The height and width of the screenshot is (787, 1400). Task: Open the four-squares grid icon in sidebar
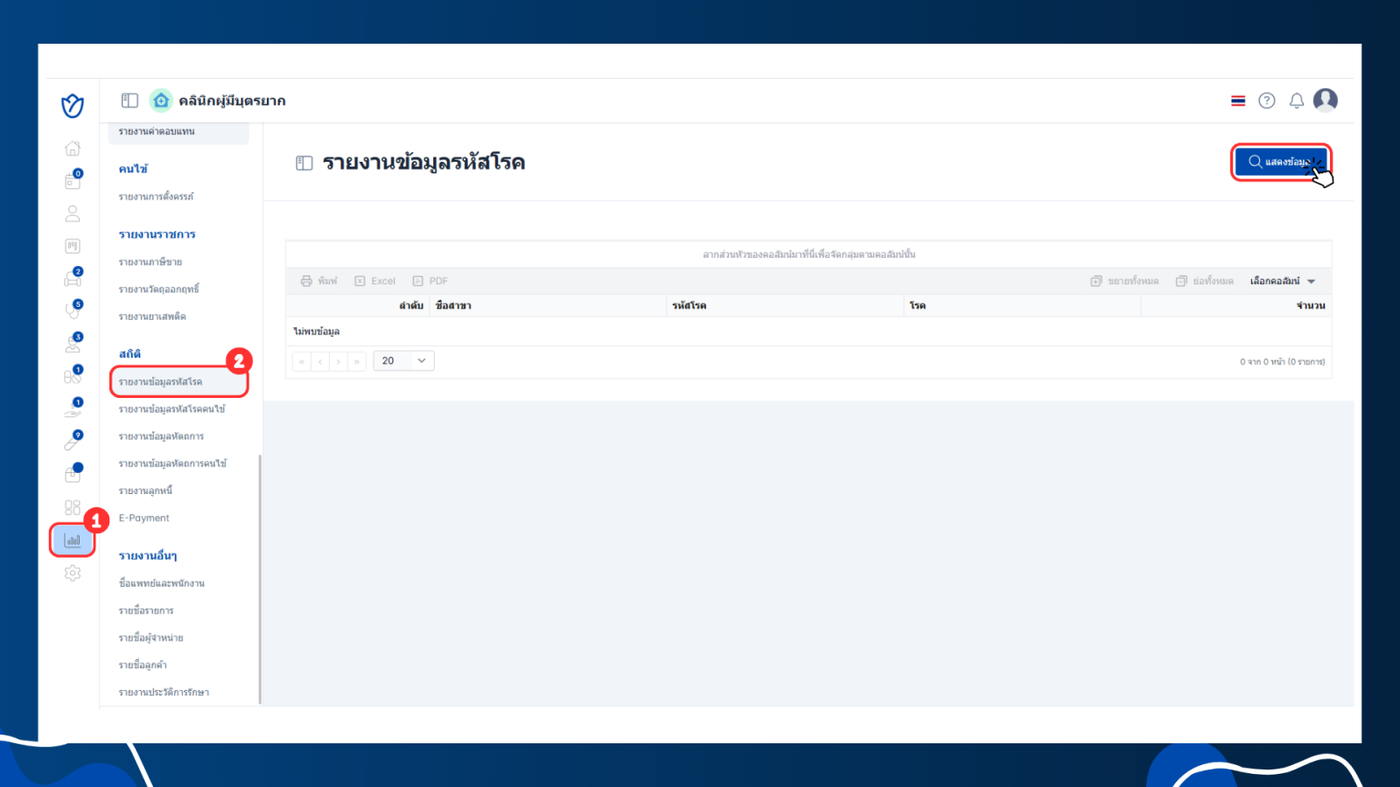[x=72, y=508]
